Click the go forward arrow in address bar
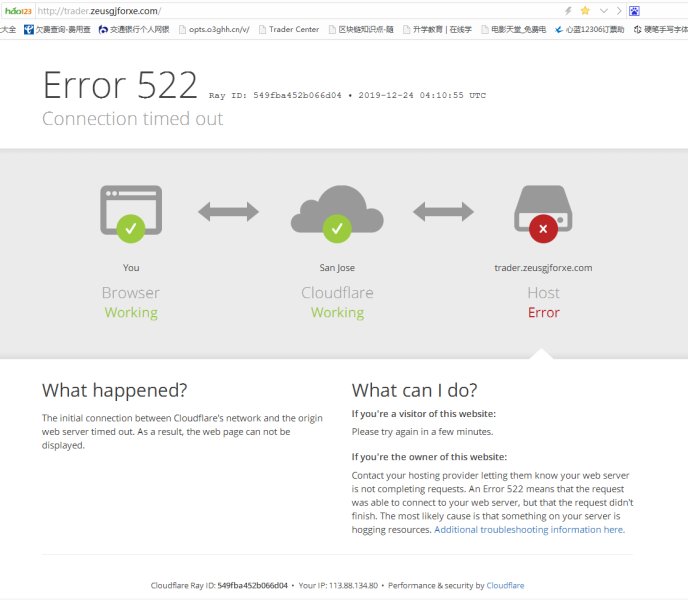 619,11
